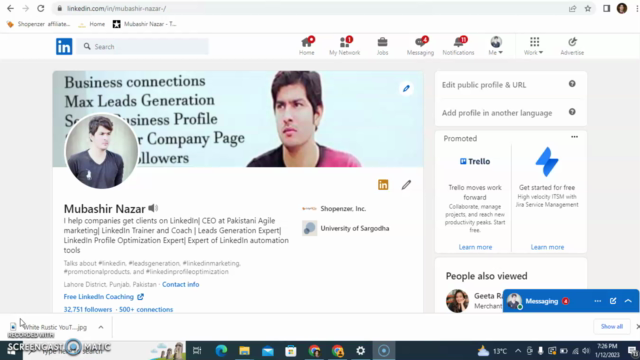Image resolution: width=640 pixels, height=360 pixels.
Task: Click Learn more under Jira ad
Action: tap(547, 247)
